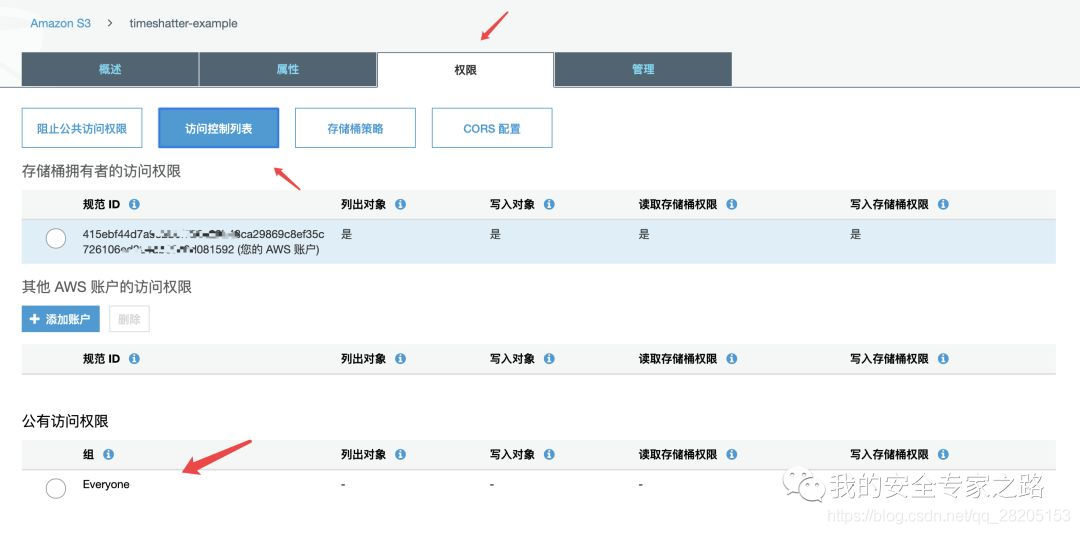Click 写入存储桶权限 info icon in 公有访问权限 table

[x=943, y=455]
